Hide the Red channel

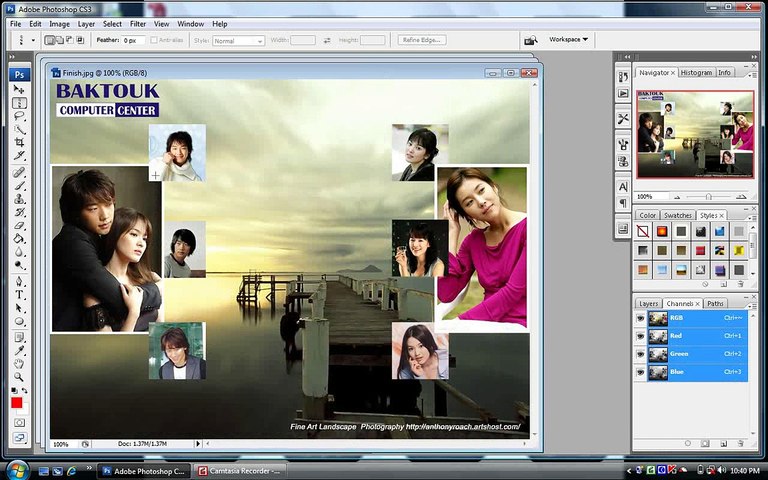point(640,336)
